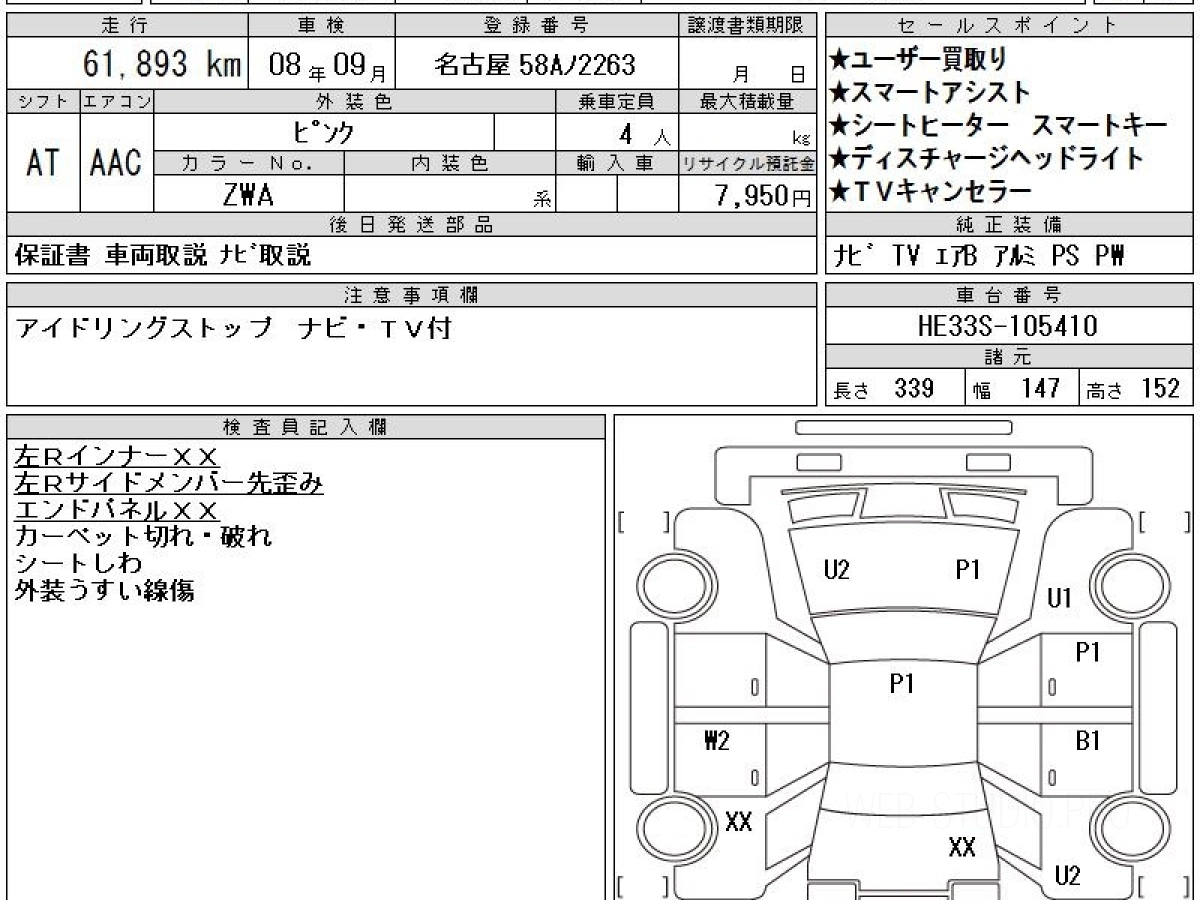1200x900 pixels.
Task: Click the 注意事項欄 section header
Action: coord(411,295)
